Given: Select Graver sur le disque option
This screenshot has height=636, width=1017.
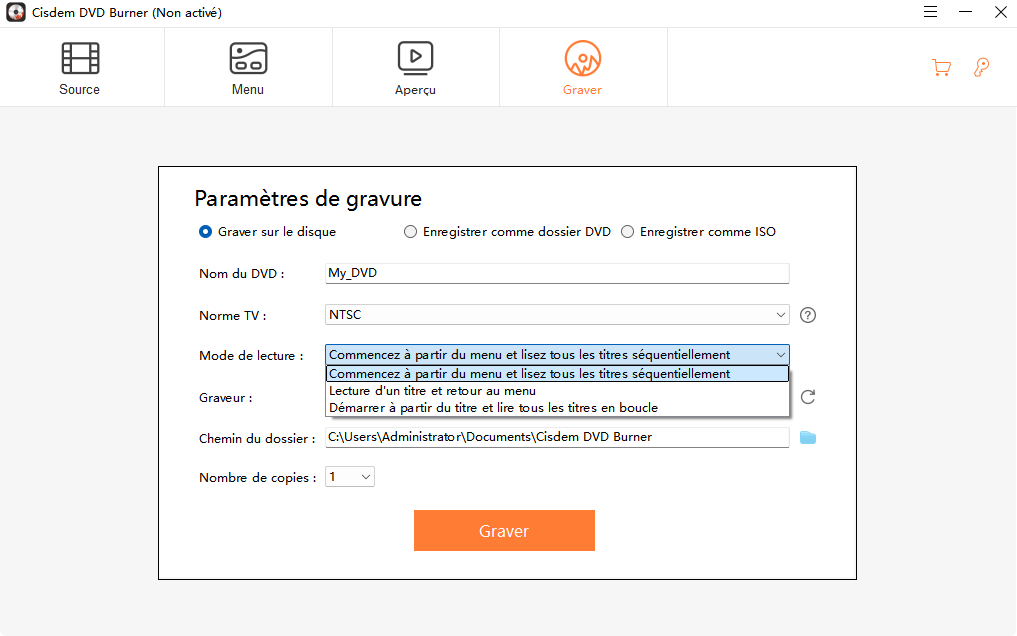Looking at the screenshot, I should pos(204,231).
